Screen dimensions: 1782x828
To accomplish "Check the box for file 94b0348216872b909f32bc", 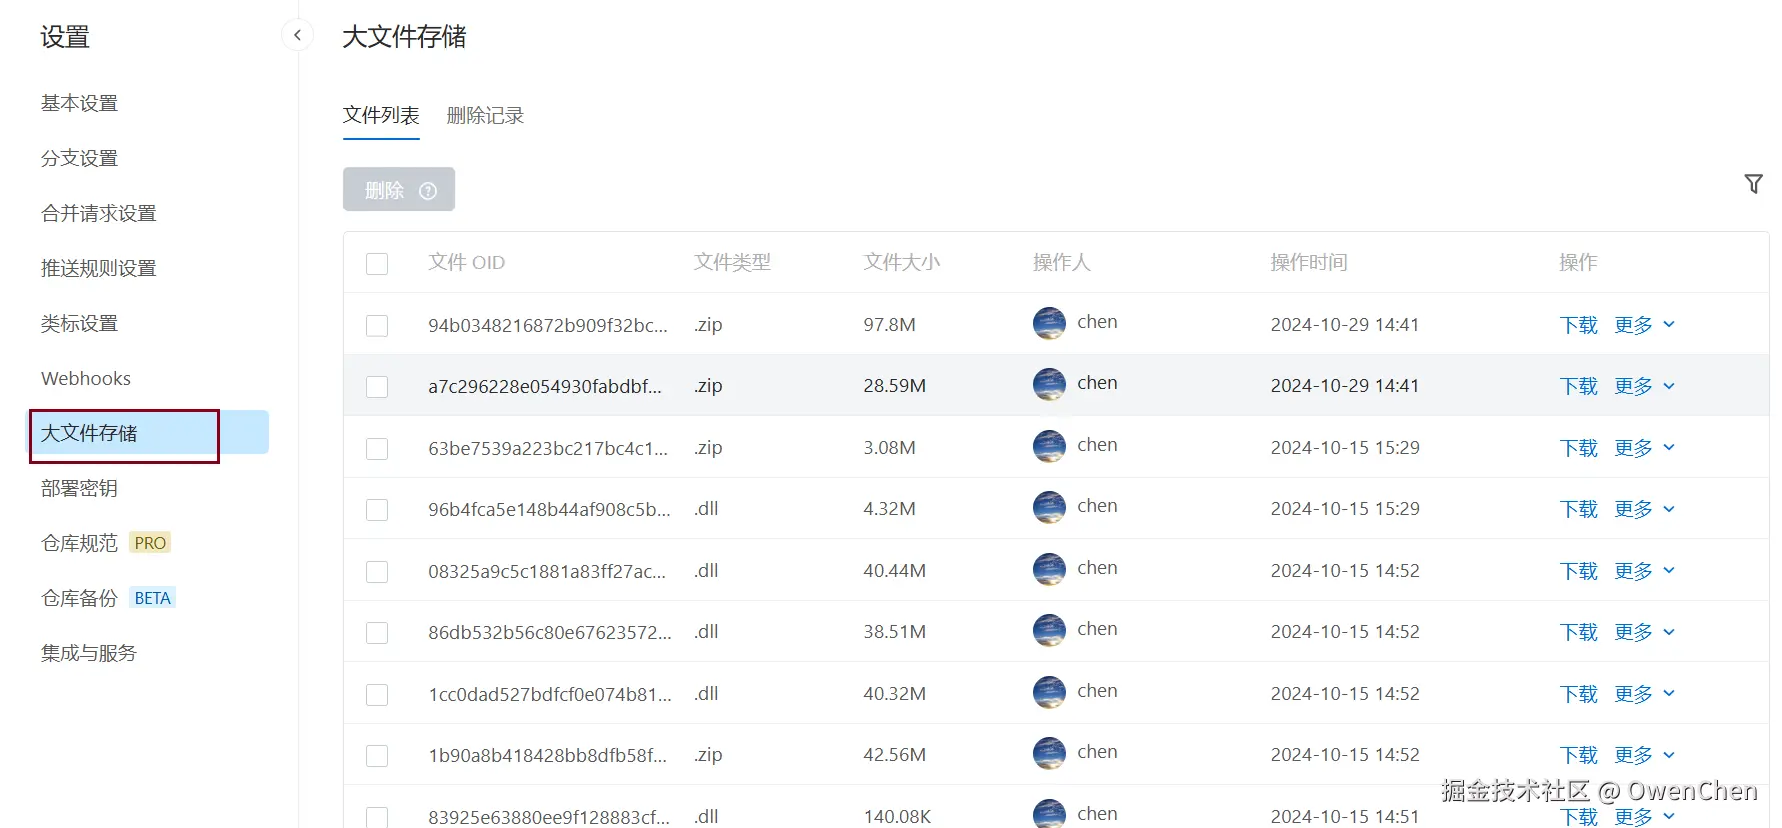I will point(377,326).
